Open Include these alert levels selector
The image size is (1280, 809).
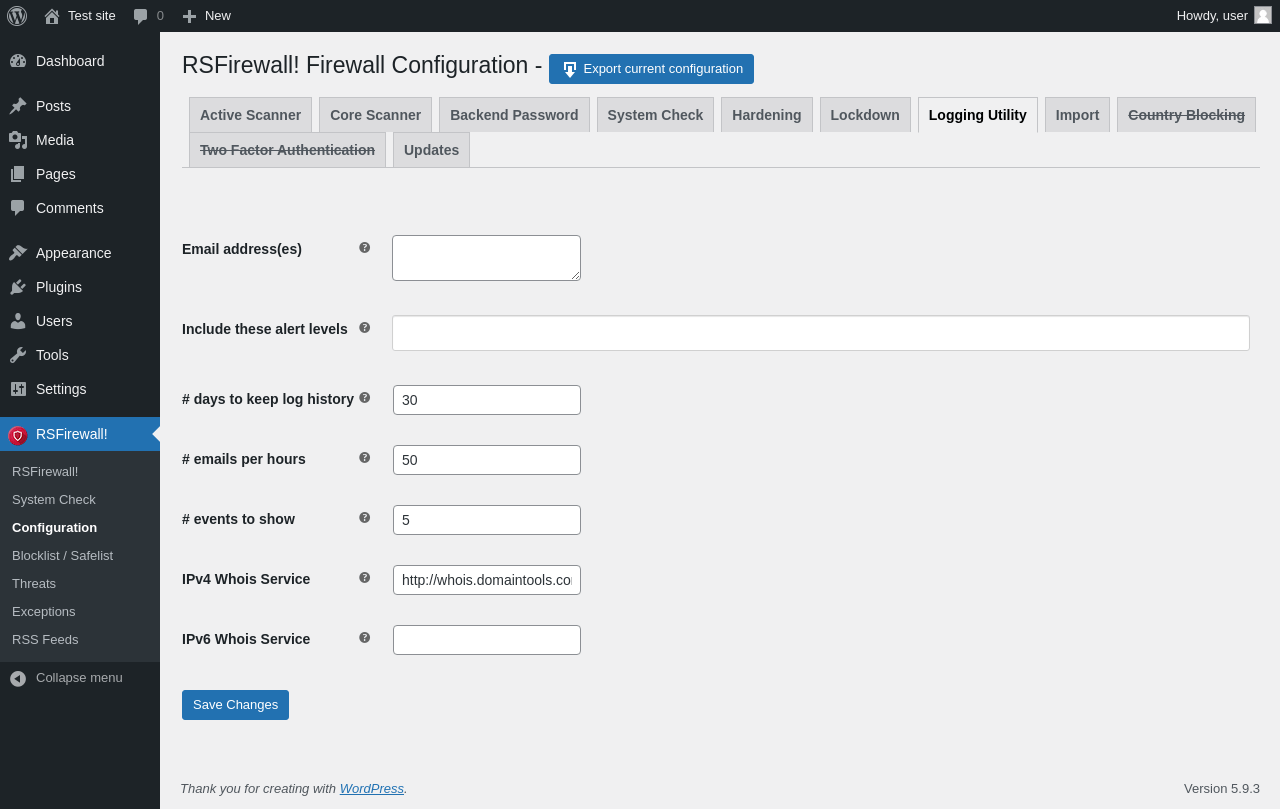coord(821,333)
